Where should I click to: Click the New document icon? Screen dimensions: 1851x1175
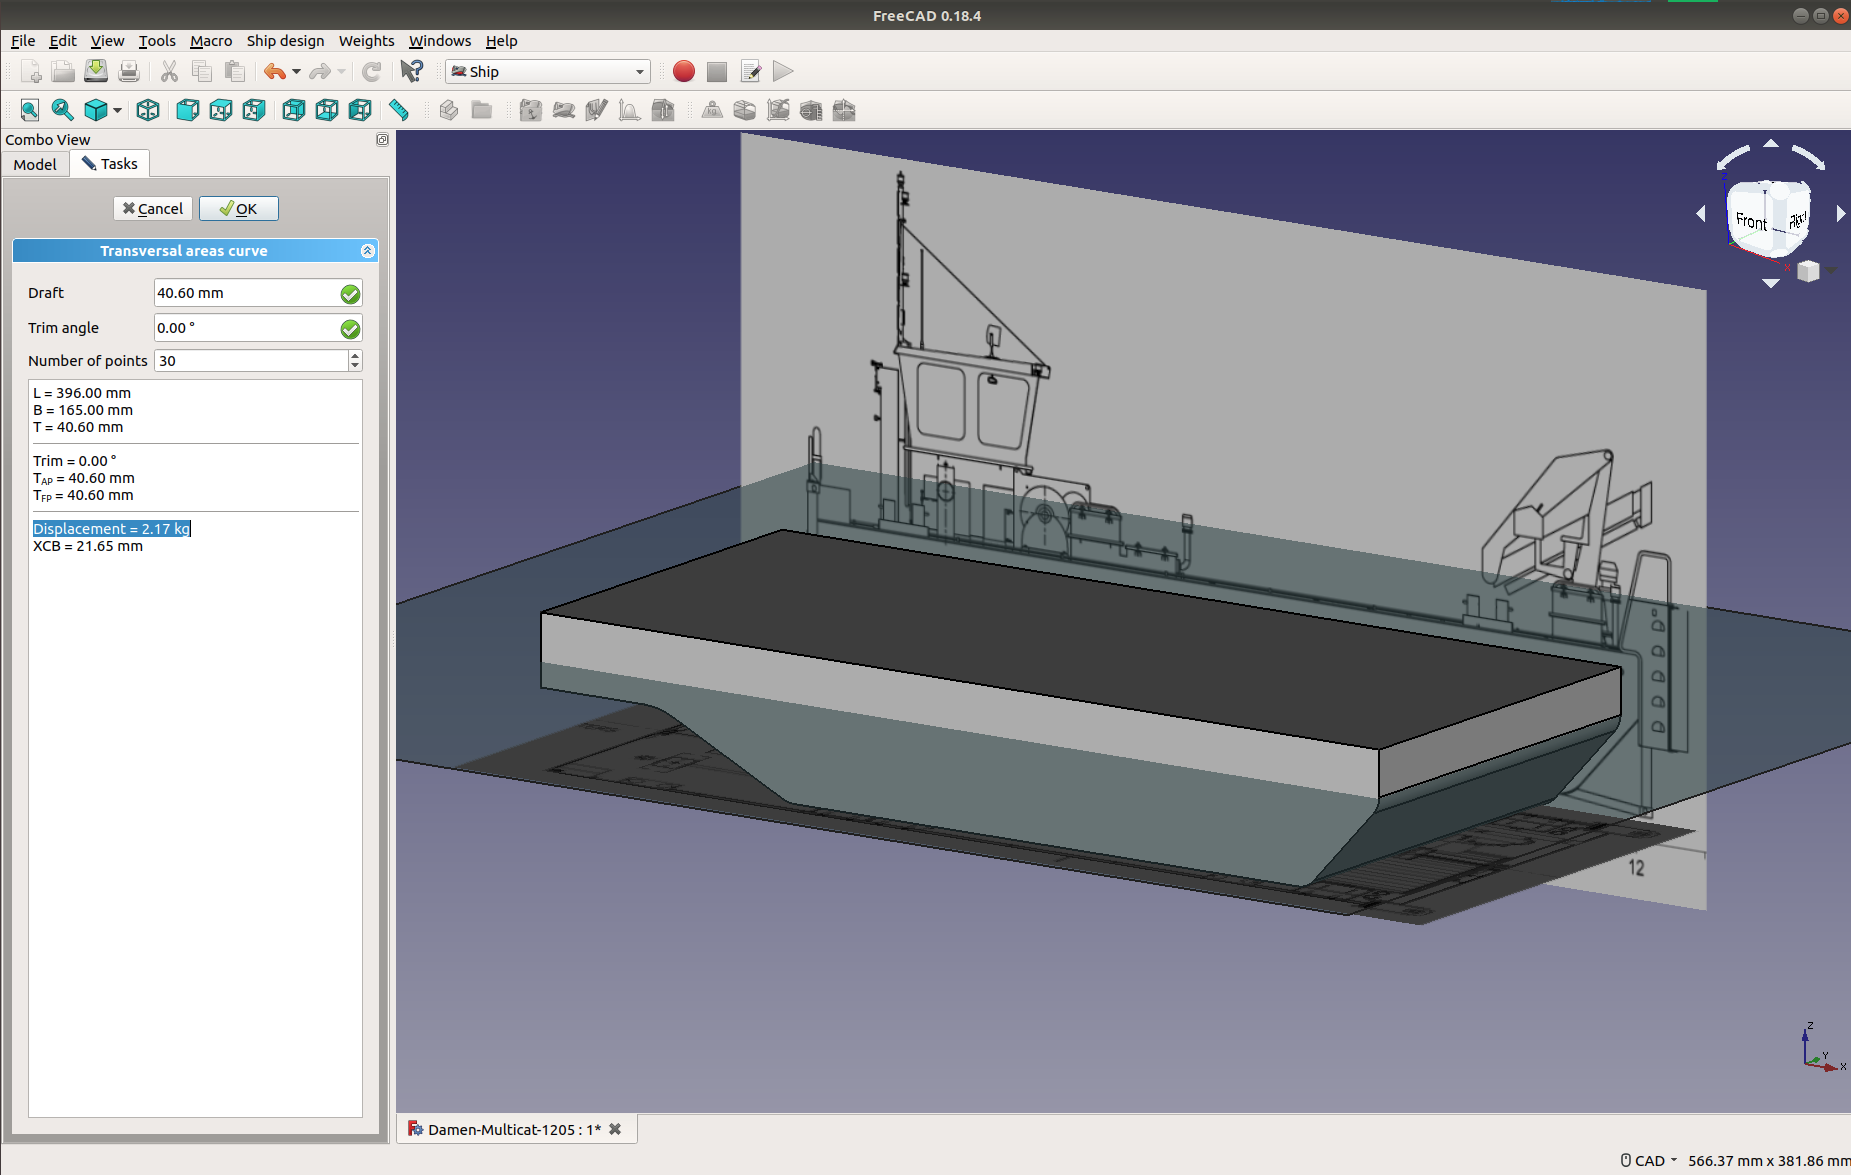pos(30,72)
